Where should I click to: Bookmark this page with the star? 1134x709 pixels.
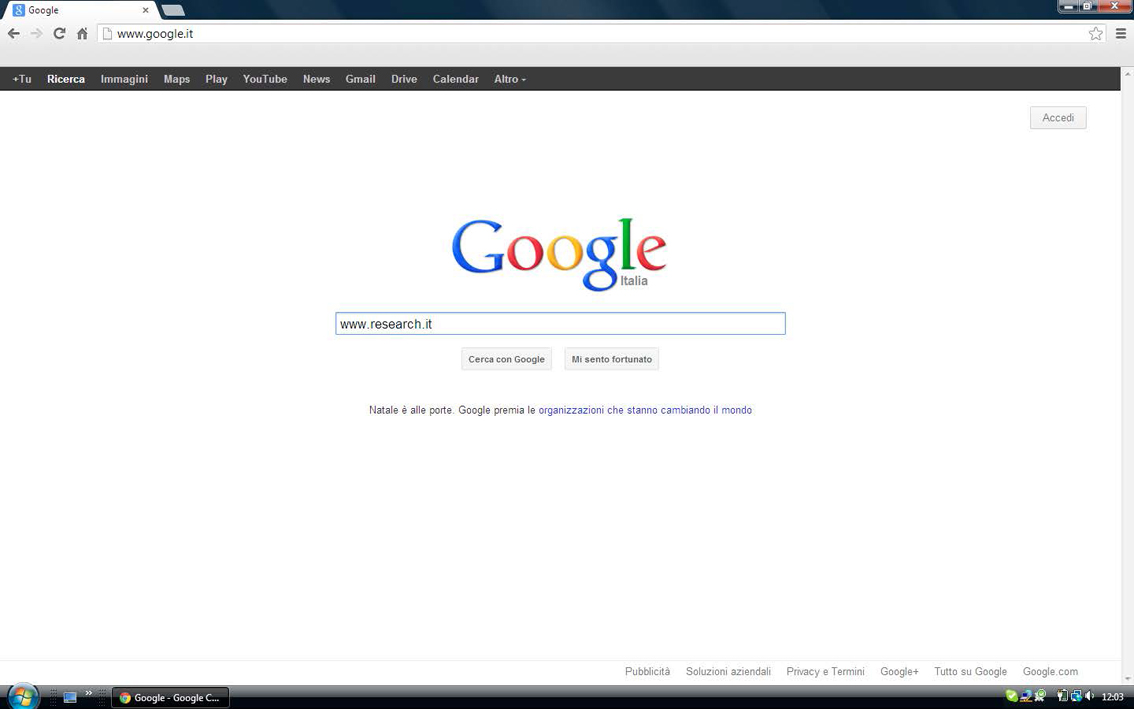pyautogui.click(x=1096, y=34)
